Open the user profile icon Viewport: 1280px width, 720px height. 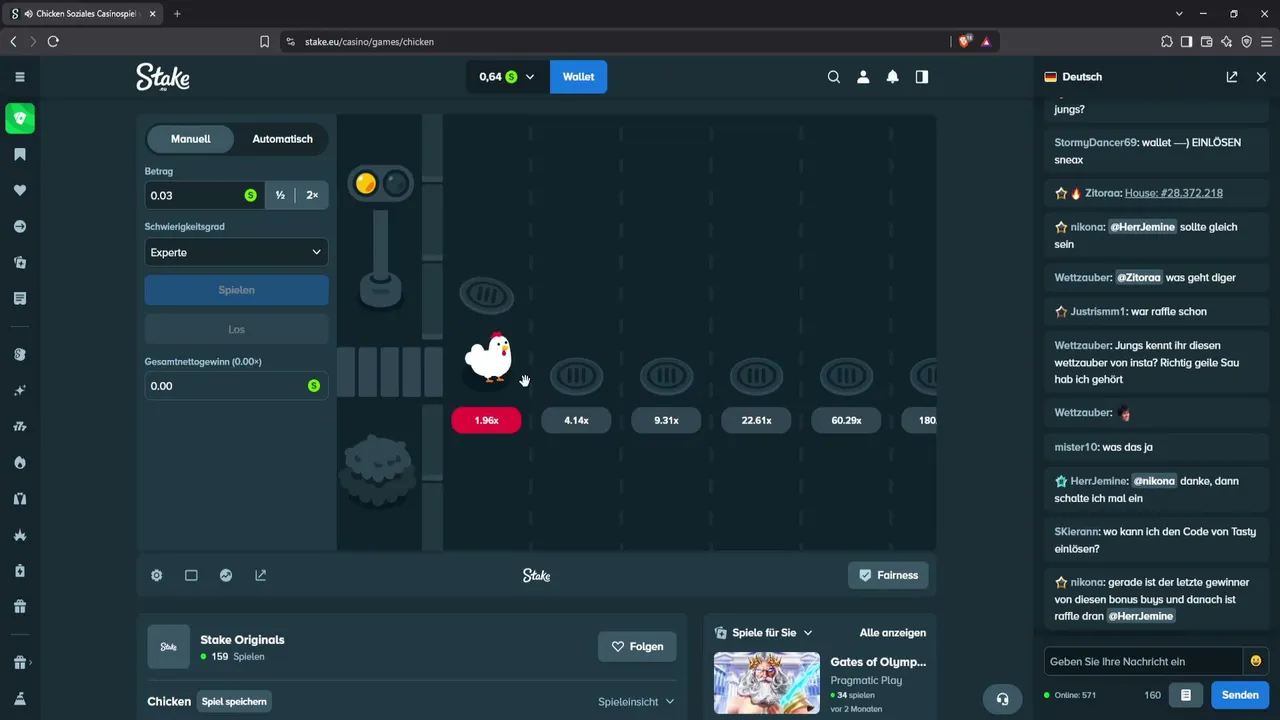[863, 77]
